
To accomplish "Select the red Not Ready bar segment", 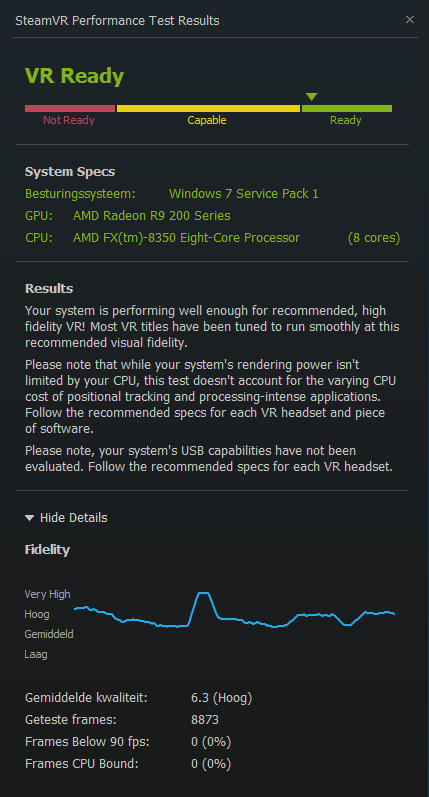I will [70, 108].
